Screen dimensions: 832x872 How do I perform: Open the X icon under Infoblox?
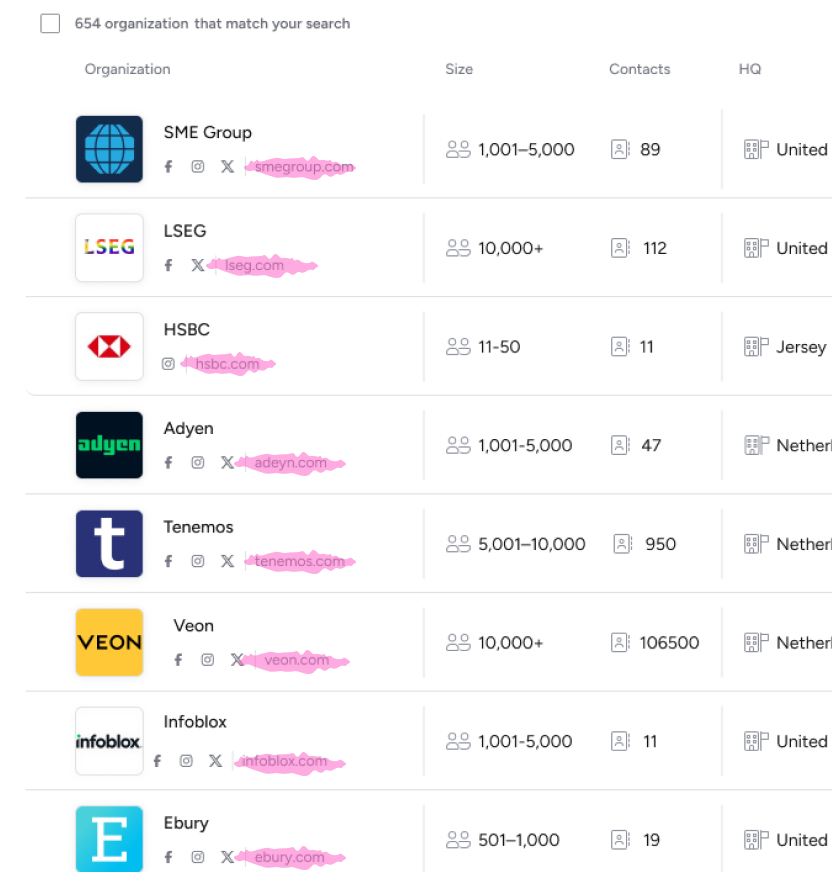(215, 761)
